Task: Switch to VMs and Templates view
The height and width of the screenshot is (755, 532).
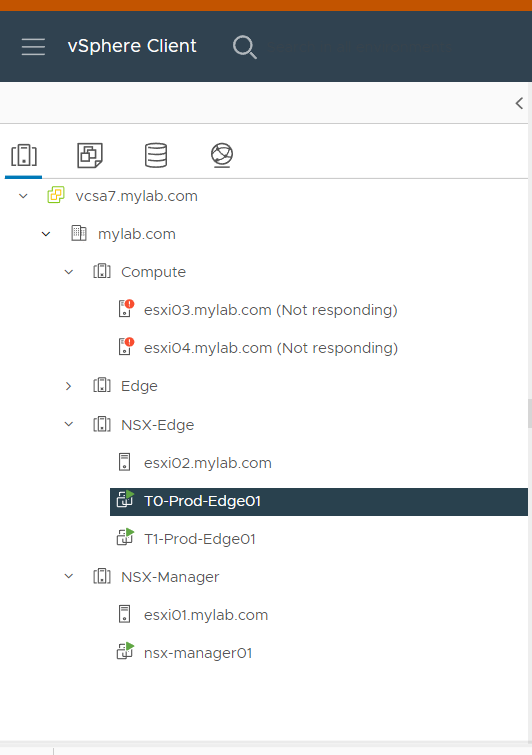Action: coord(90,155)
